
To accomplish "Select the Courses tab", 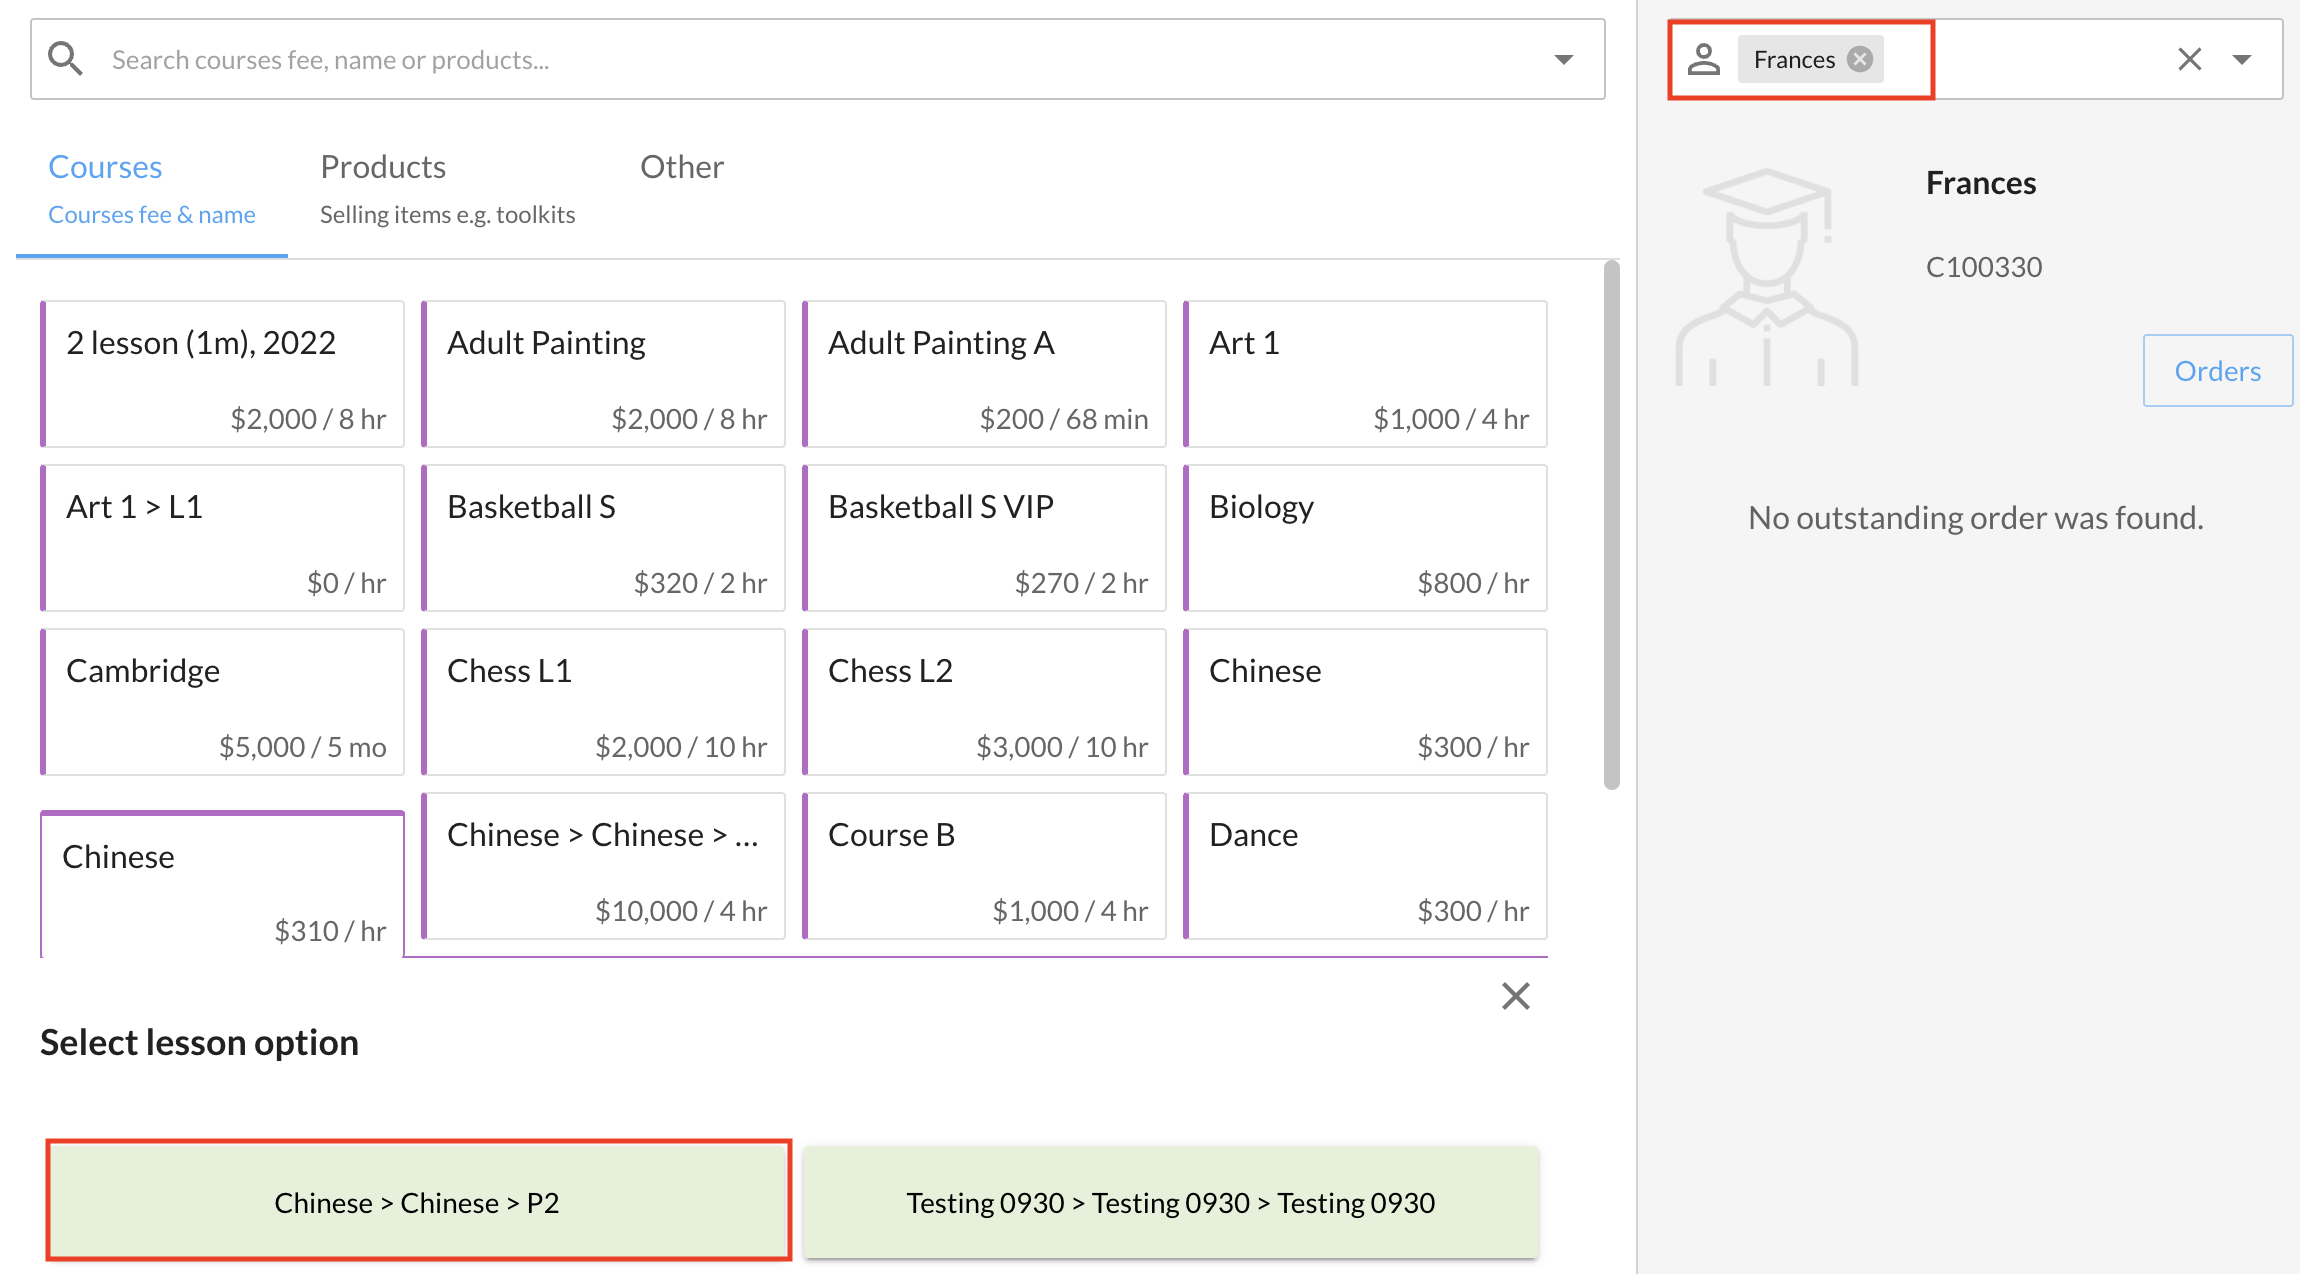I will coord(152,188).
